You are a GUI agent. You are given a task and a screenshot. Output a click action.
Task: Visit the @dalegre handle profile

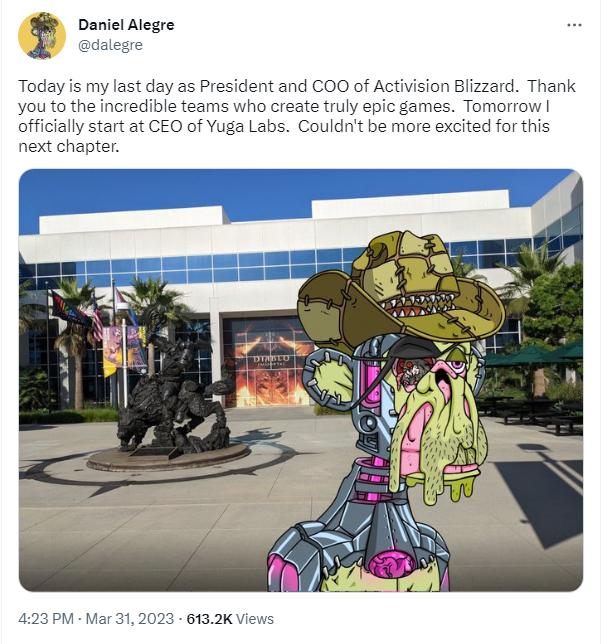click(x=110, y=44)
